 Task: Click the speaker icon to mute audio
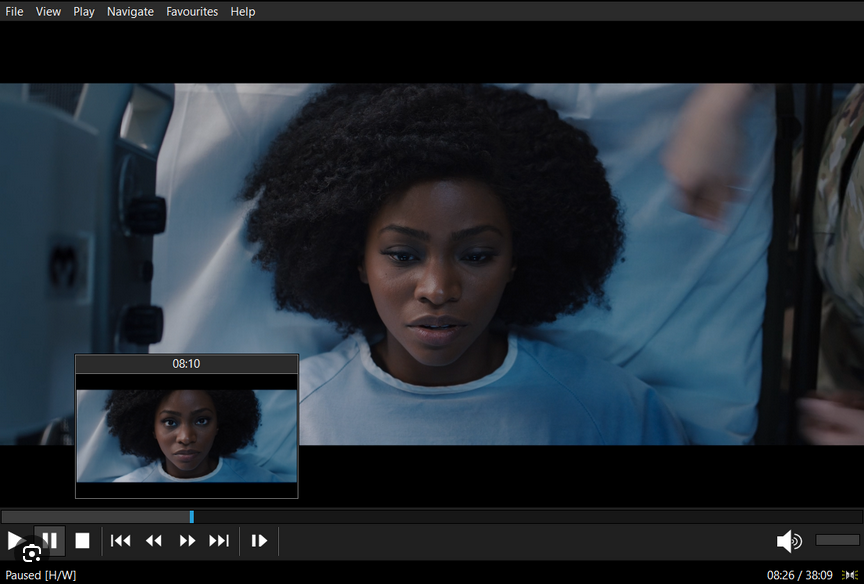pos(789,541)
